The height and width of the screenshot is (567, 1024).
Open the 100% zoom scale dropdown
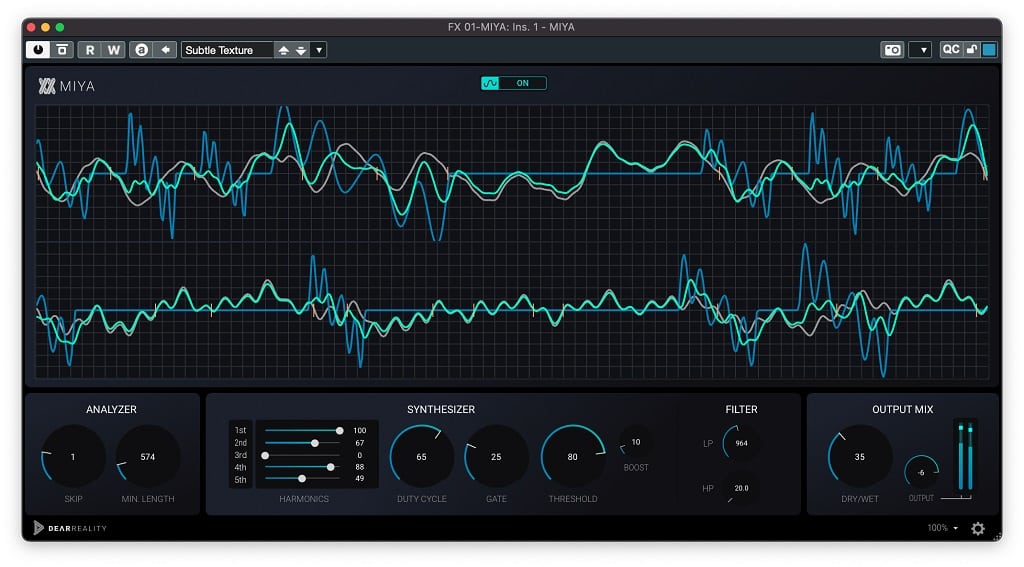[x=942, y=528]
